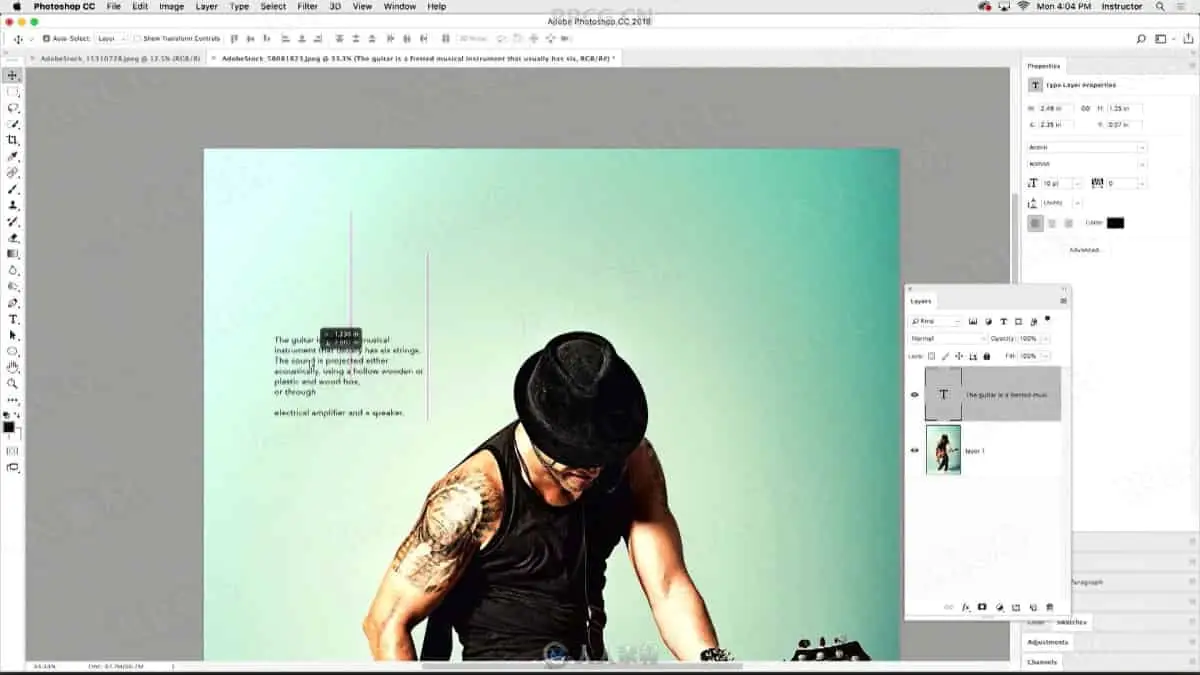Click the Search icon in options bar
Image resolution: width=1200 pixels, height=675 pixels.
pyautogui.click(x=1141, y=39)
